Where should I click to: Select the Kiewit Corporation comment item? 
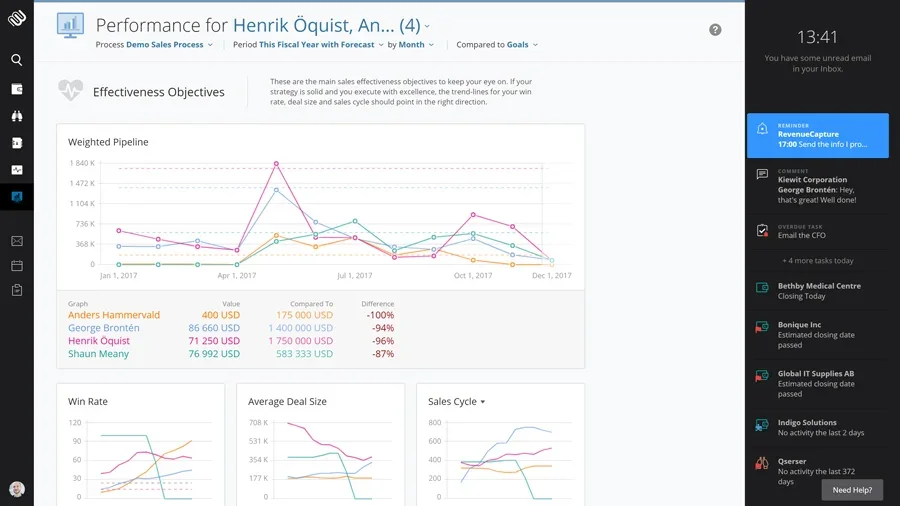point(817,185)
